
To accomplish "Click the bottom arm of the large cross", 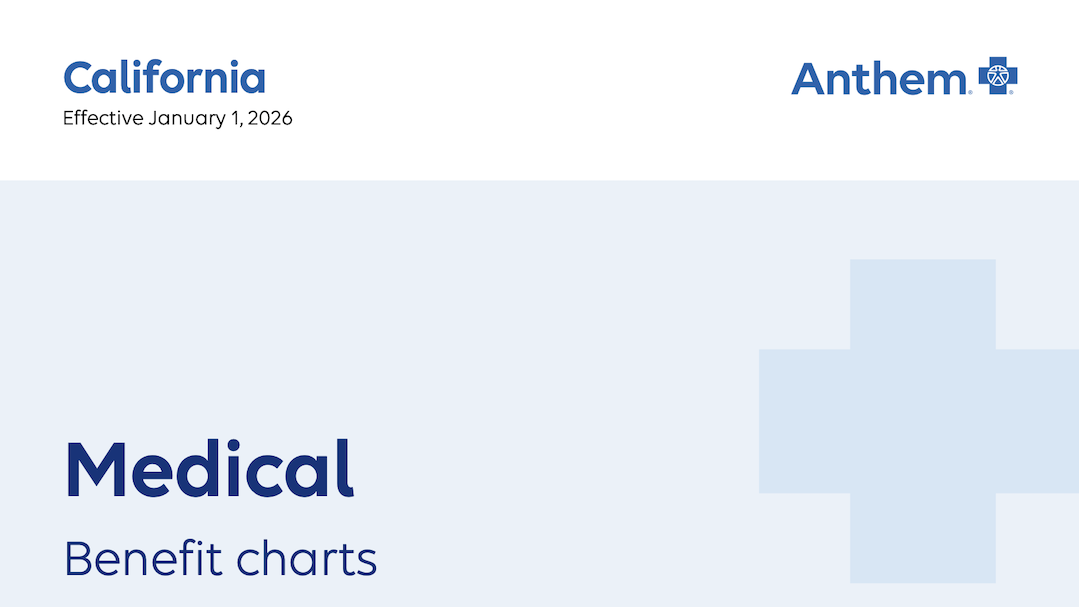I will click(922, 538).
